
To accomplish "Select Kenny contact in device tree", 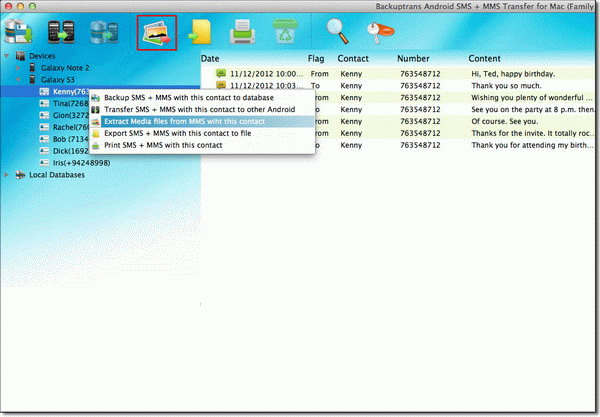I will 71,91.
